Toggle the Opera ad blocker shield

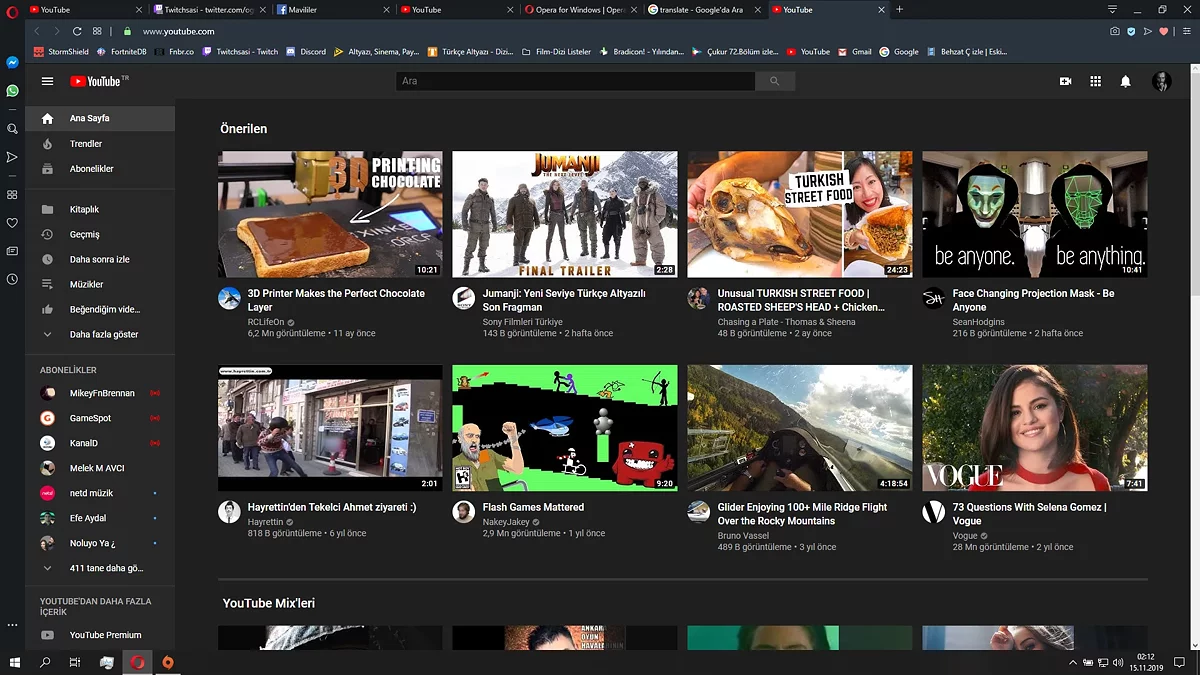(x=1131, y=32)
